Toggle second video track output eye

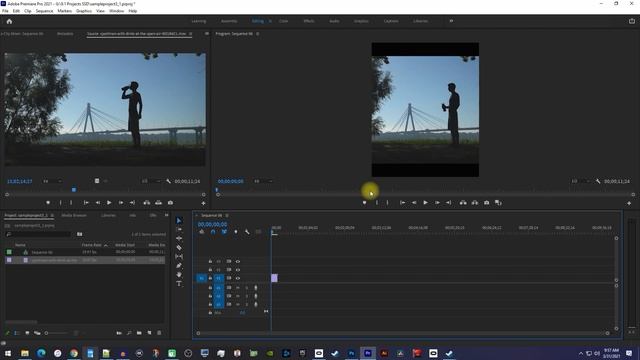click(x=238, y=270)
